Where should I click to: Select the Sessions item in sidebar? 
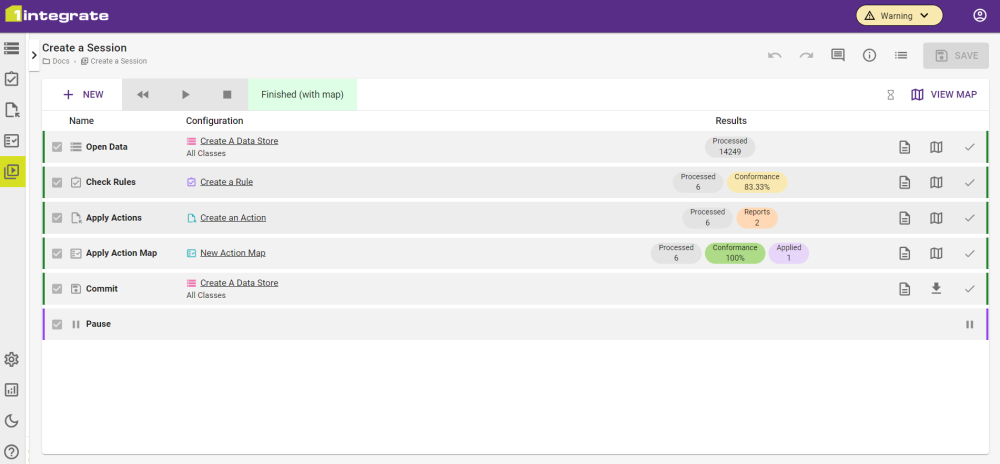[12, 171]
